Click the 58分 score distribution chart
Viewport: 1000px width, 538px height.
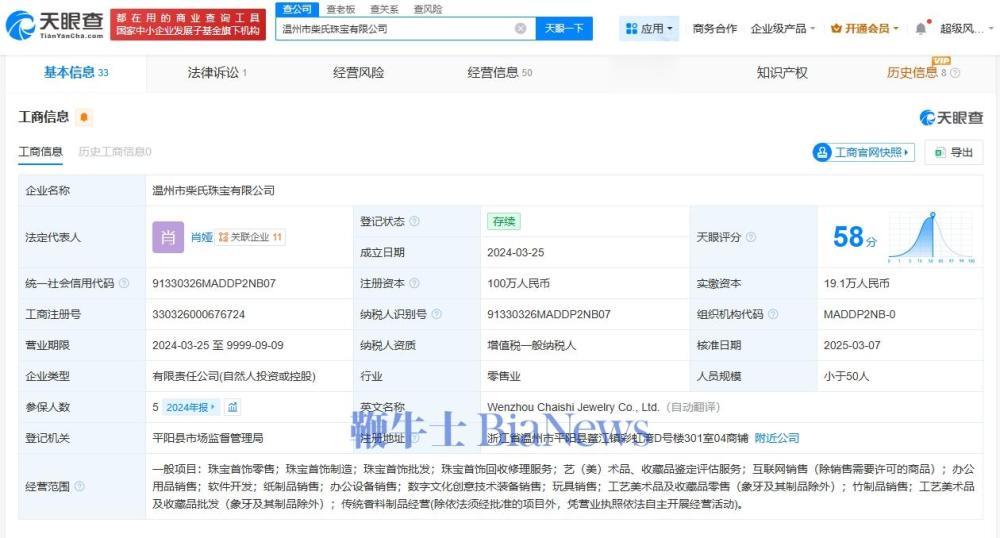(x=931, y=237)
